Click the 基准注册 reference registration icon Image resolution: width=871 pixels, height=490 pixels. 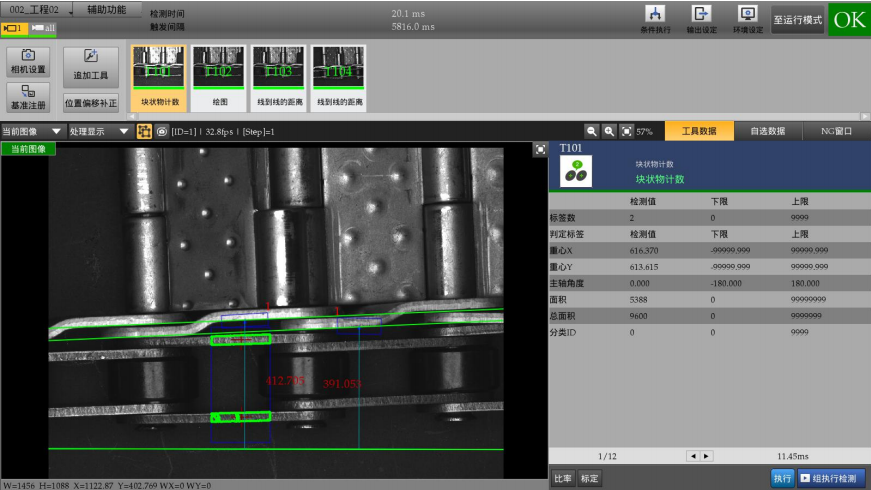pos(28,97)
